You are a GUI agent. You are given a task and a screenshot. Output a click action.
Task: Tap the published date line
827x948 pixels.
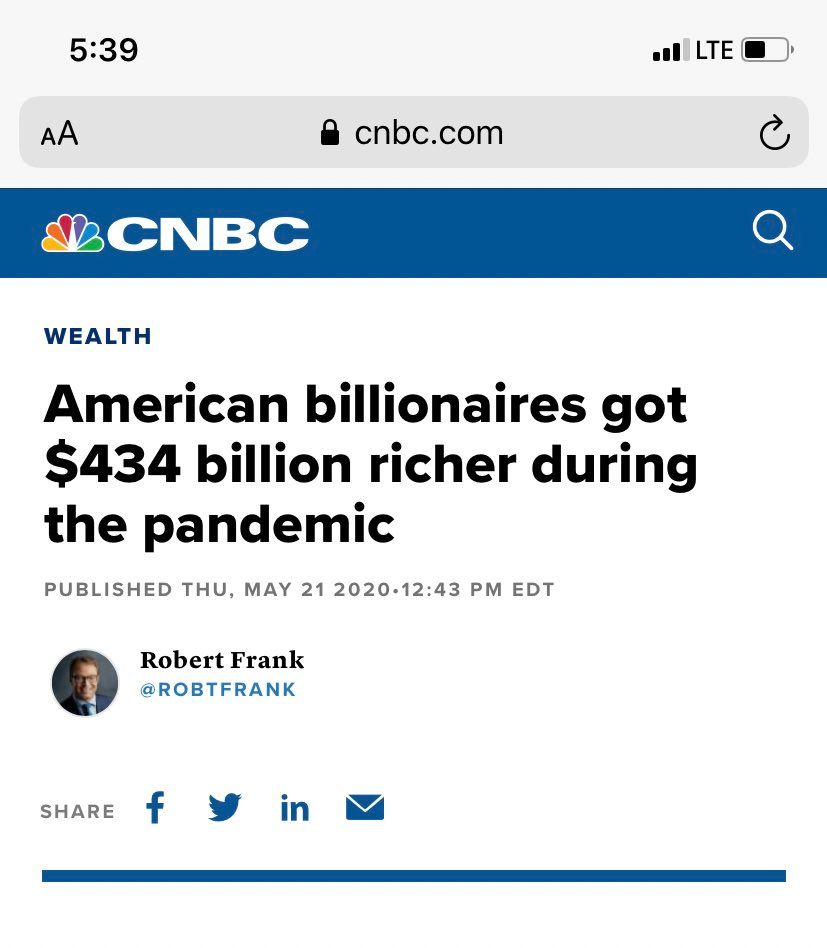(x=299, y=589)
